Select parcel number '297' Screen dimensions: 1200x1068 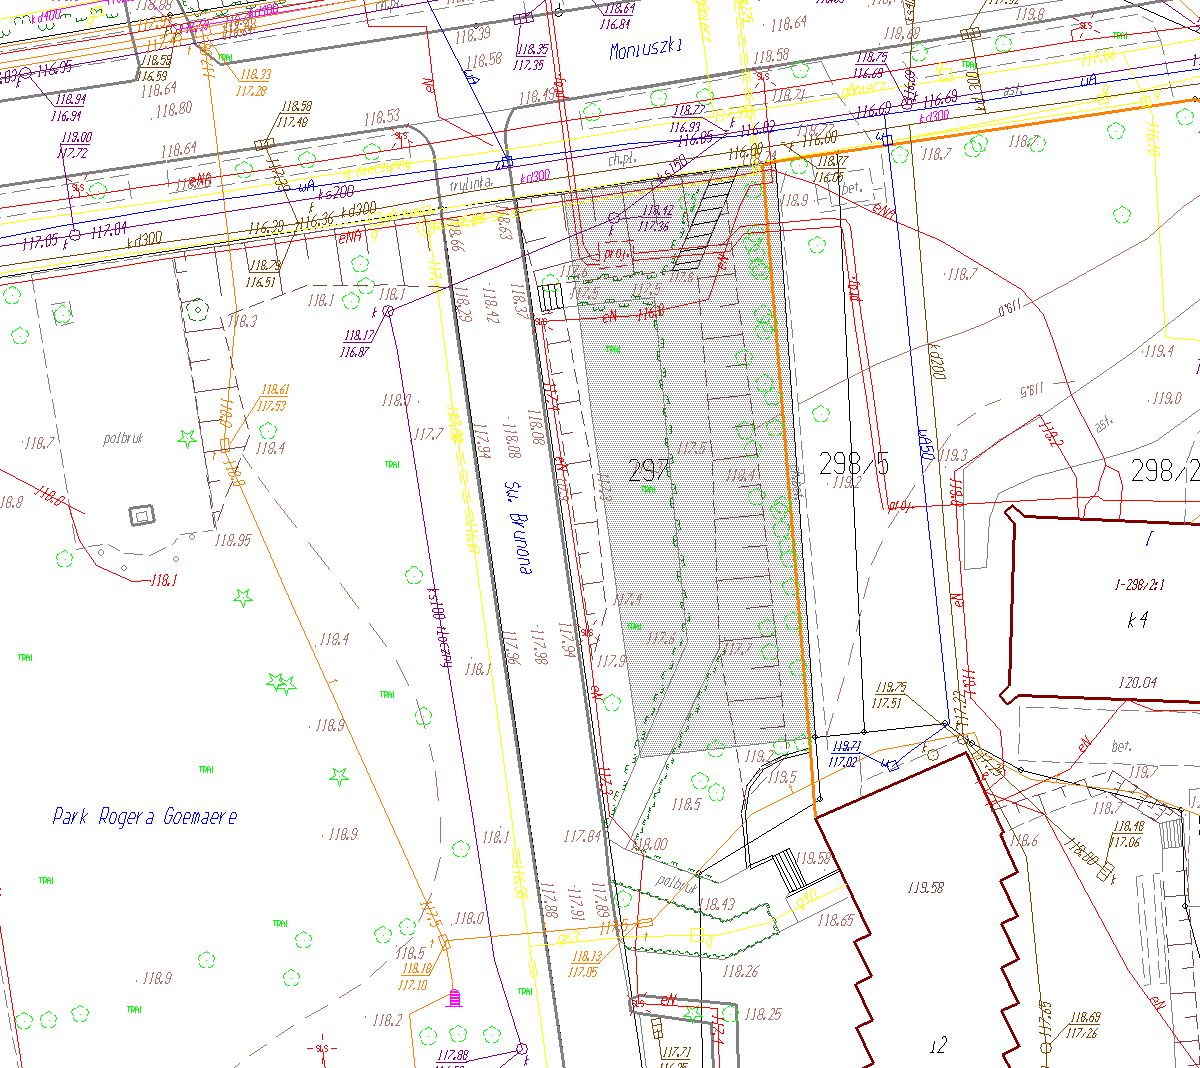click(647, 469)
